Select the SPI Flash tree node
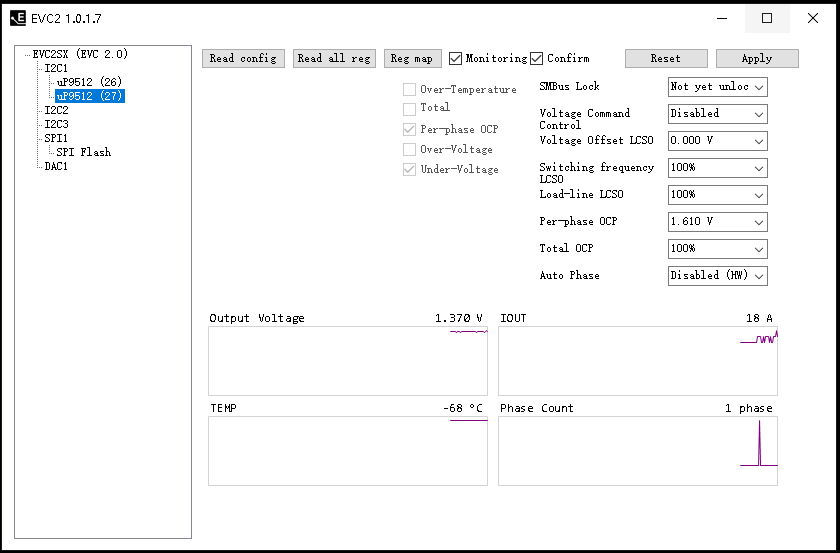 [x=84, y=152]
